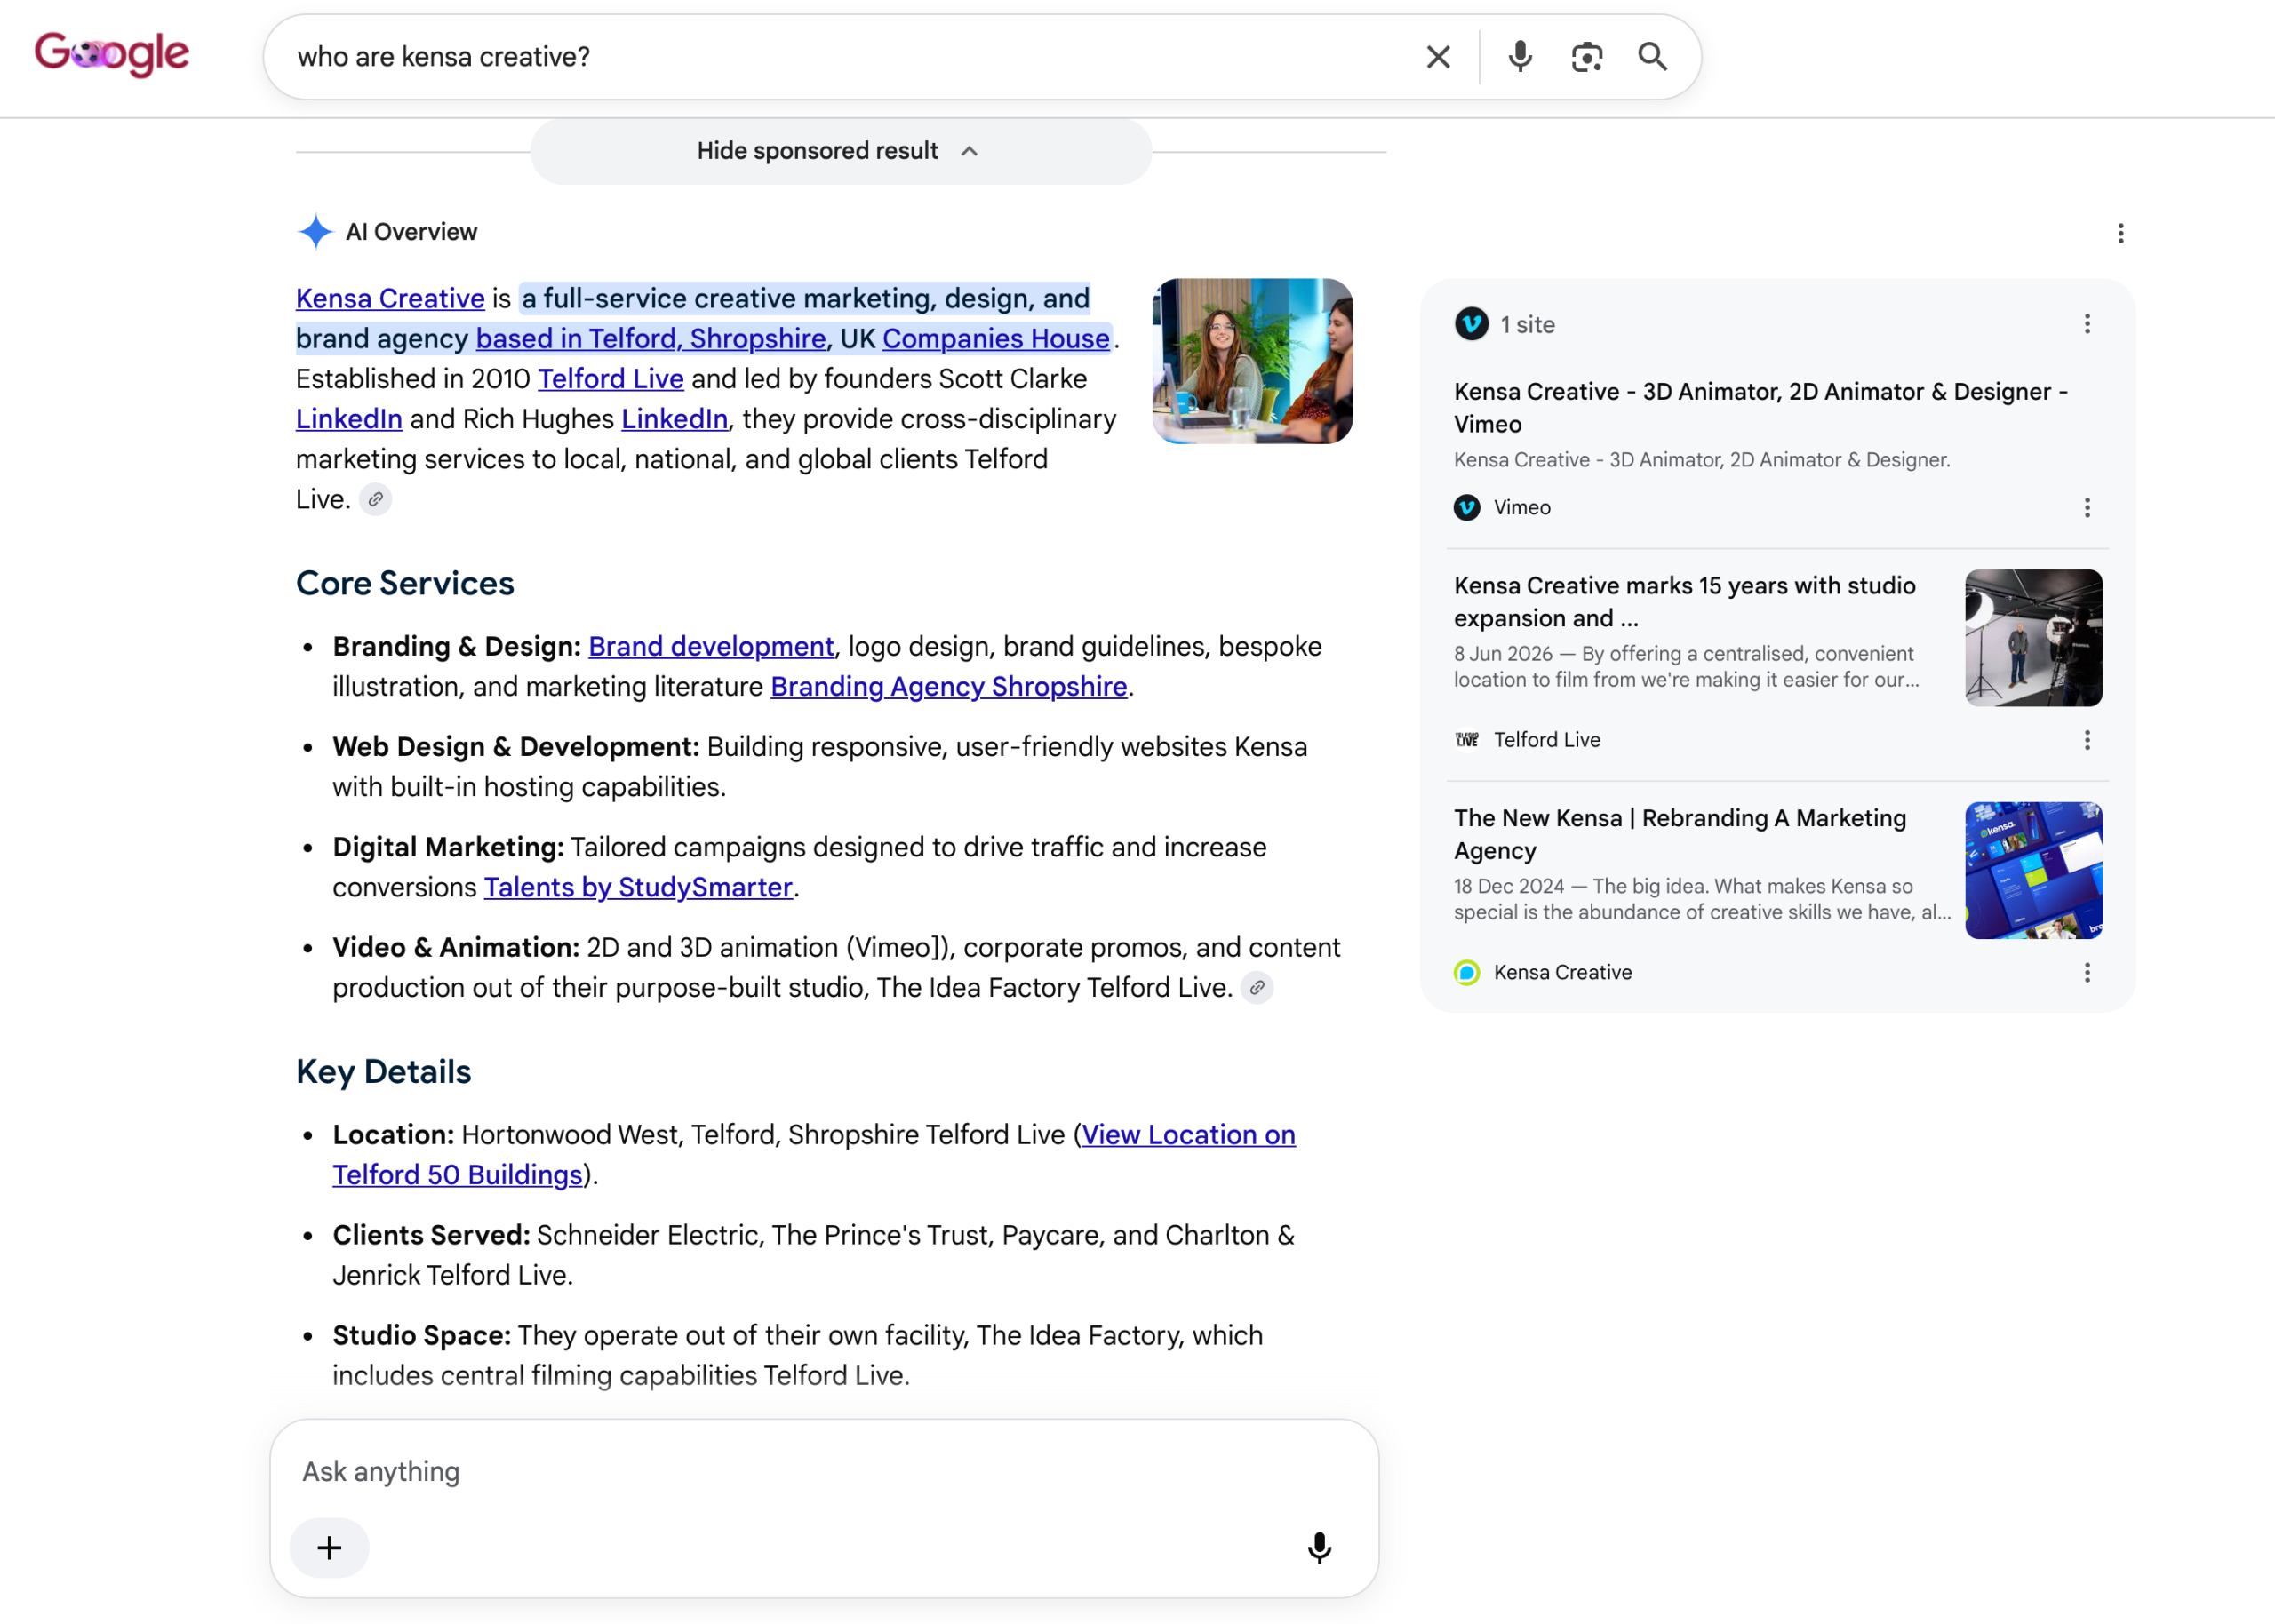Open the Companies House link
2275x1624 pixels.
tap(996, 339)
